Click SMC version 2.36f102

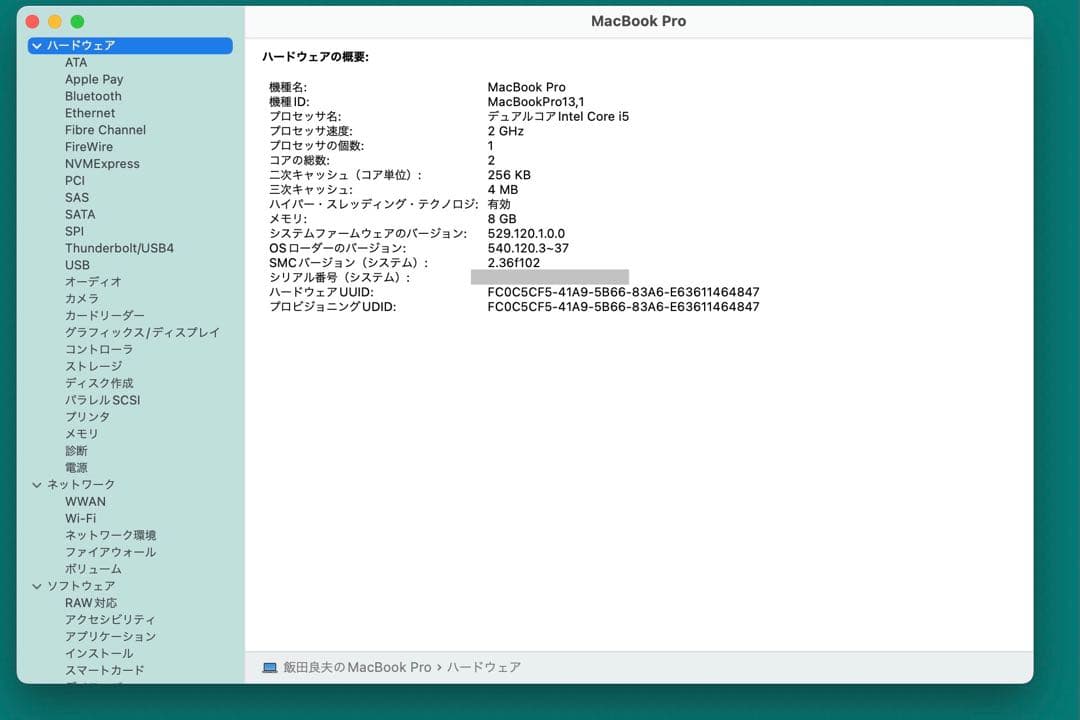pyautogui.click(x=514, y=263)
